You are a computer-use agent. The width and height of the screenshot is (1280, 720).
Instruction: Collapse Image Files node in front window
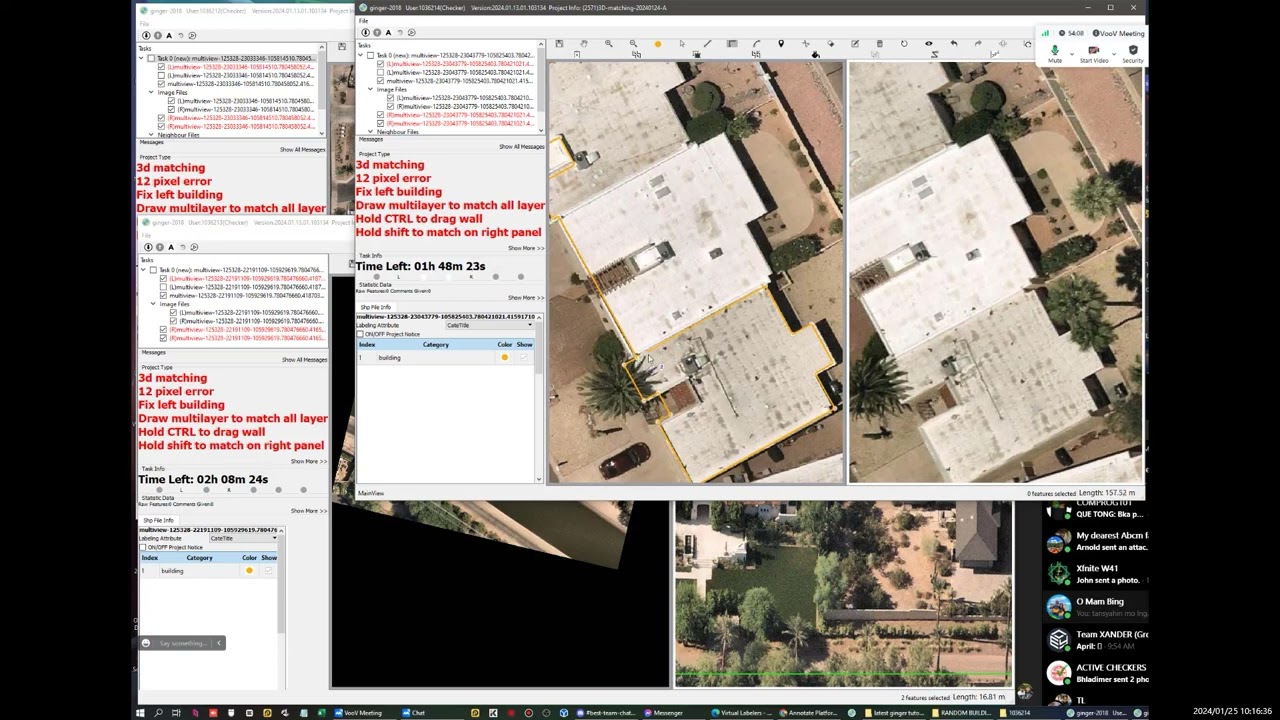(x=370, y=89)
